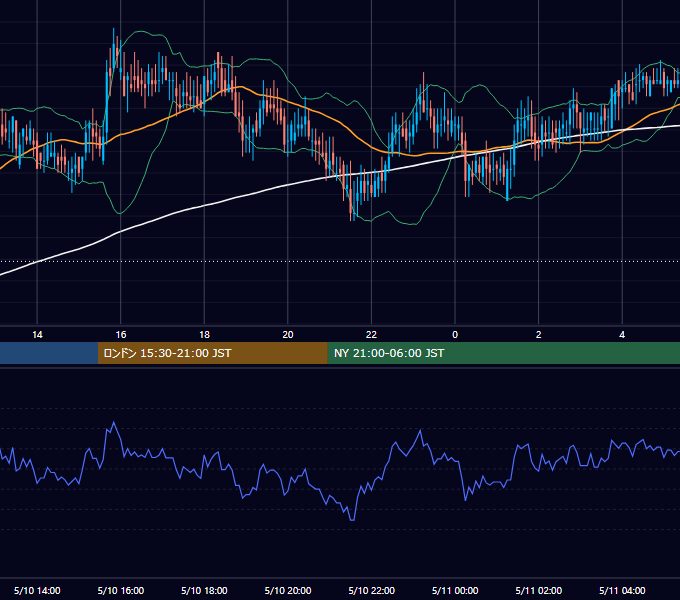Click the 5/10 22:00 time label

point(372,590)
